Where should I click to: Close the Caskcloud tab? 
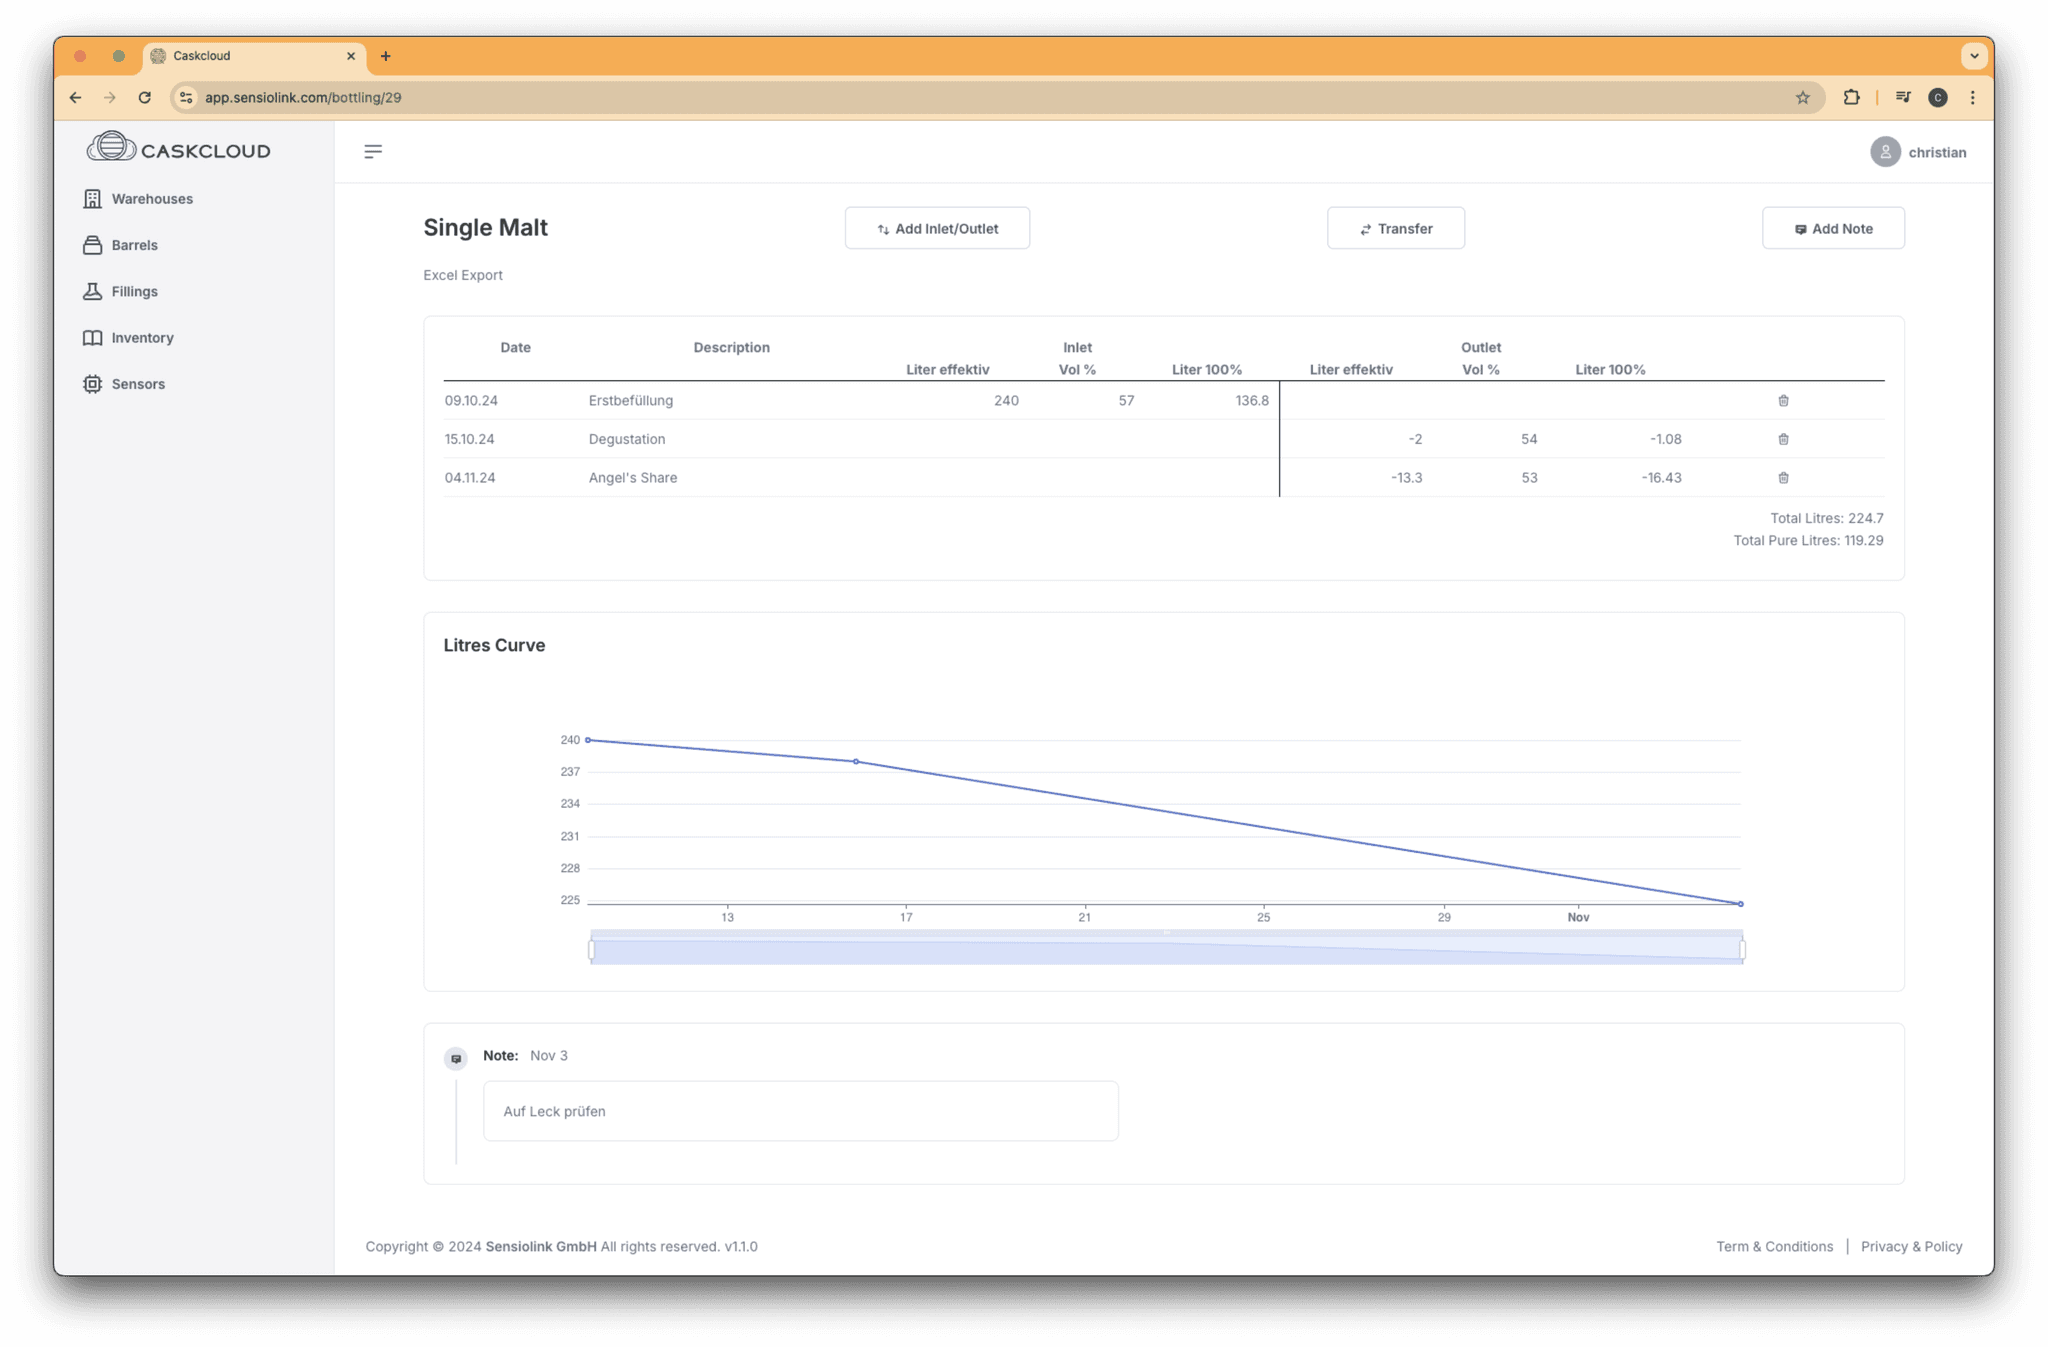(351, 56)
